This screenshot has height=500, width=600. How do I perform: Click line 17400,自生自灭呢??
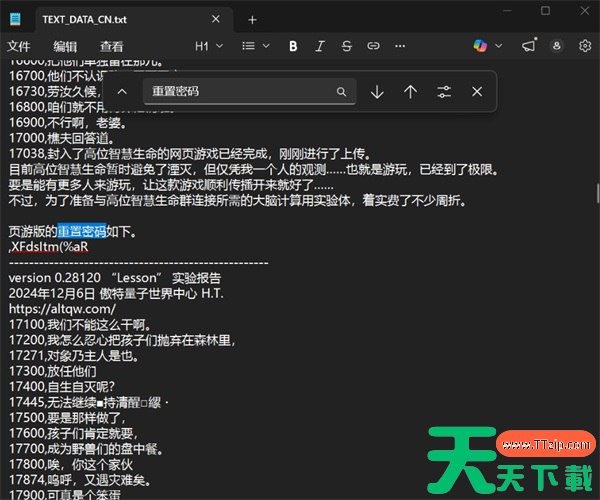62,387
